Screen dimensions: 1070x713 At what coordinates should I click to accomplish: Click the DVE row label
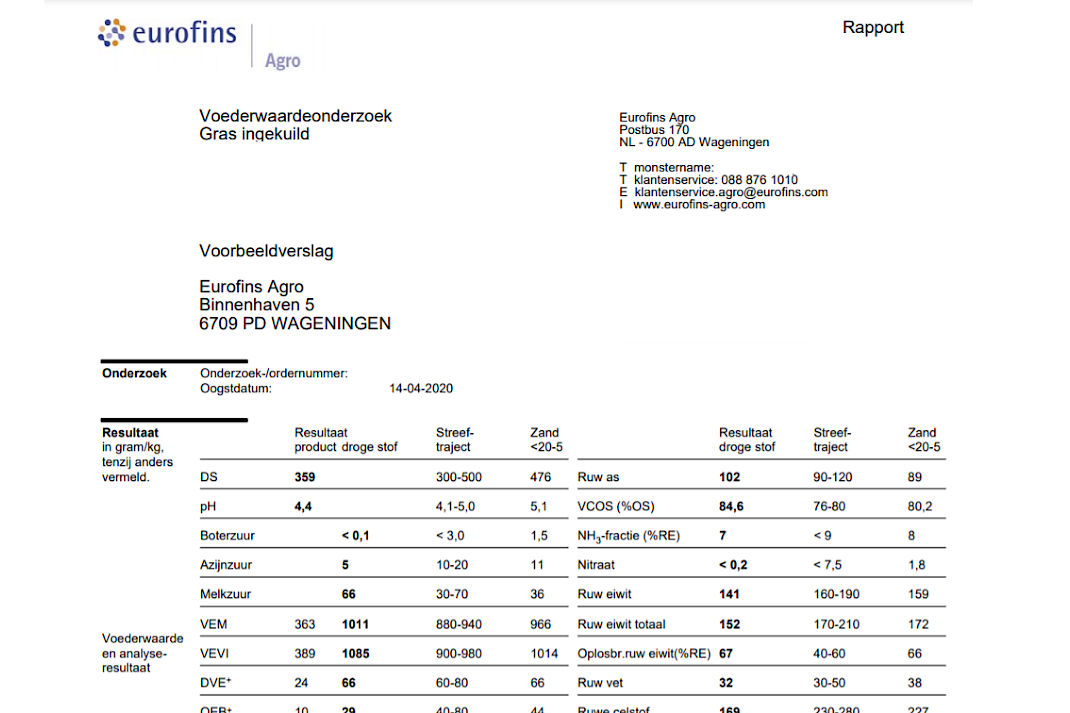pos(216,683)
